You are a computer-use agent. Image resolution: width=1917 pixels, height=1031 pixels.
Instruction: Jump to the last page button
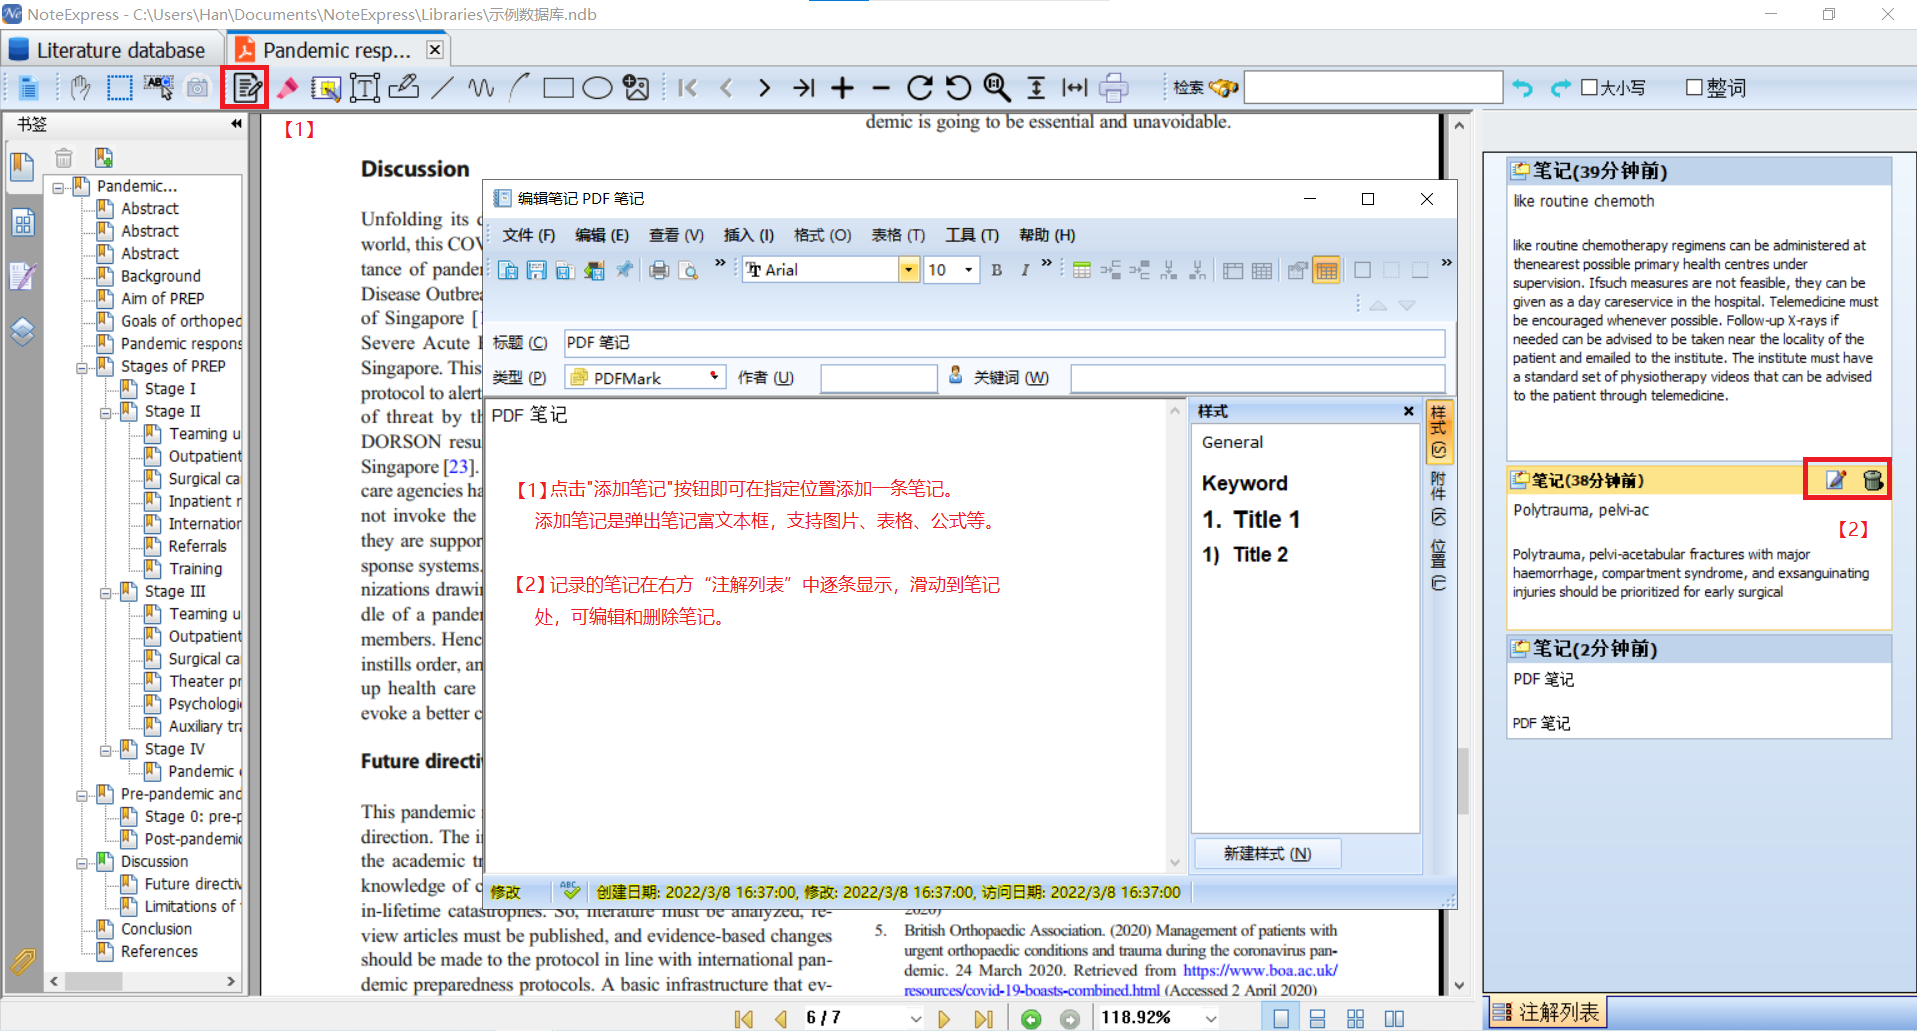(x=984, y=1019)
